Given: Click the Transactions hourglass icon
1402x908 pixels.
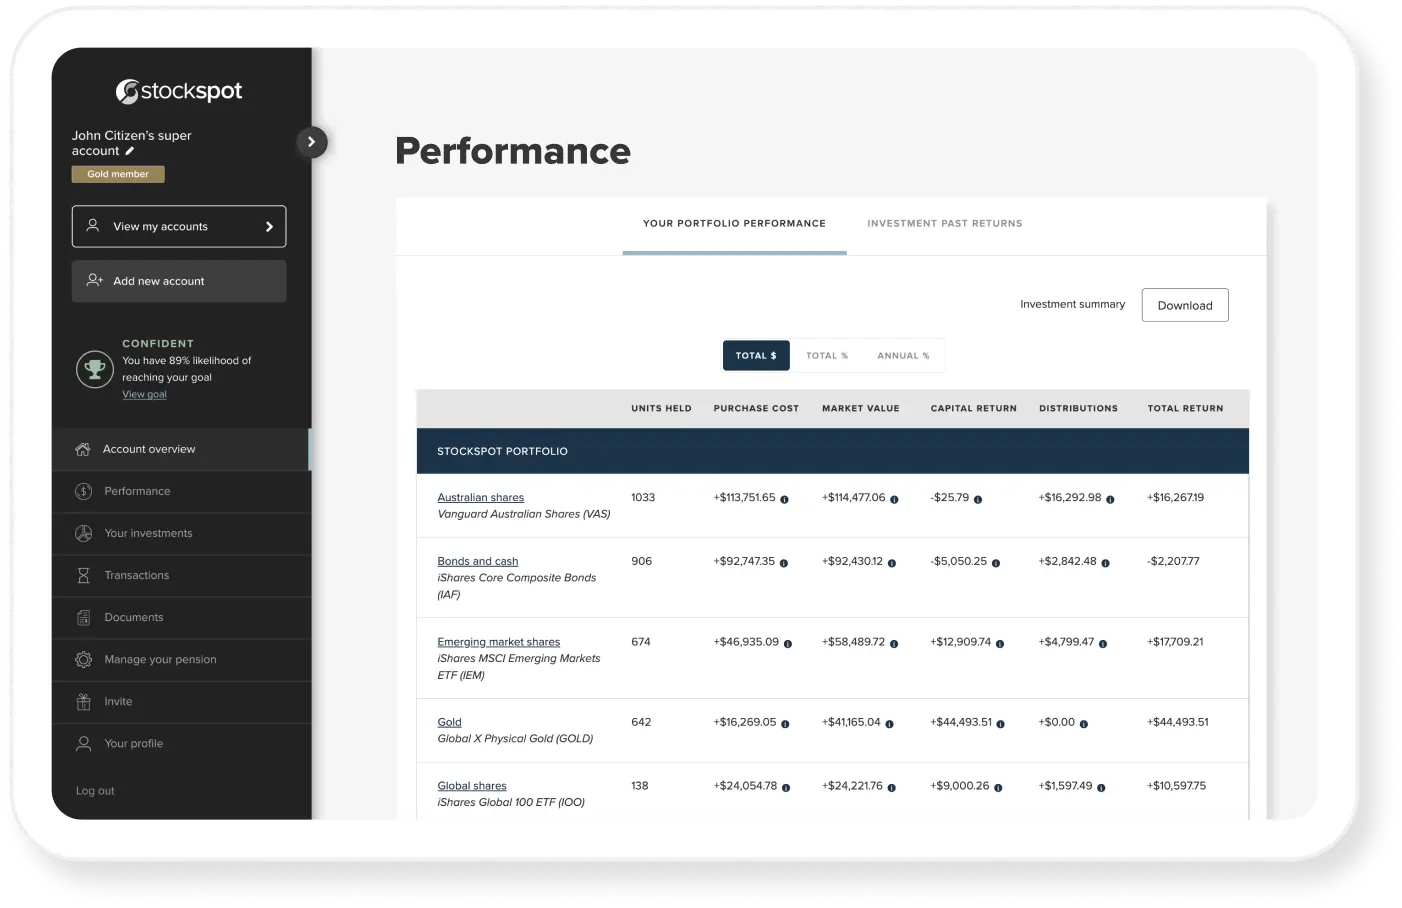Looking at the screenshot, I should [x=82, y=575].
